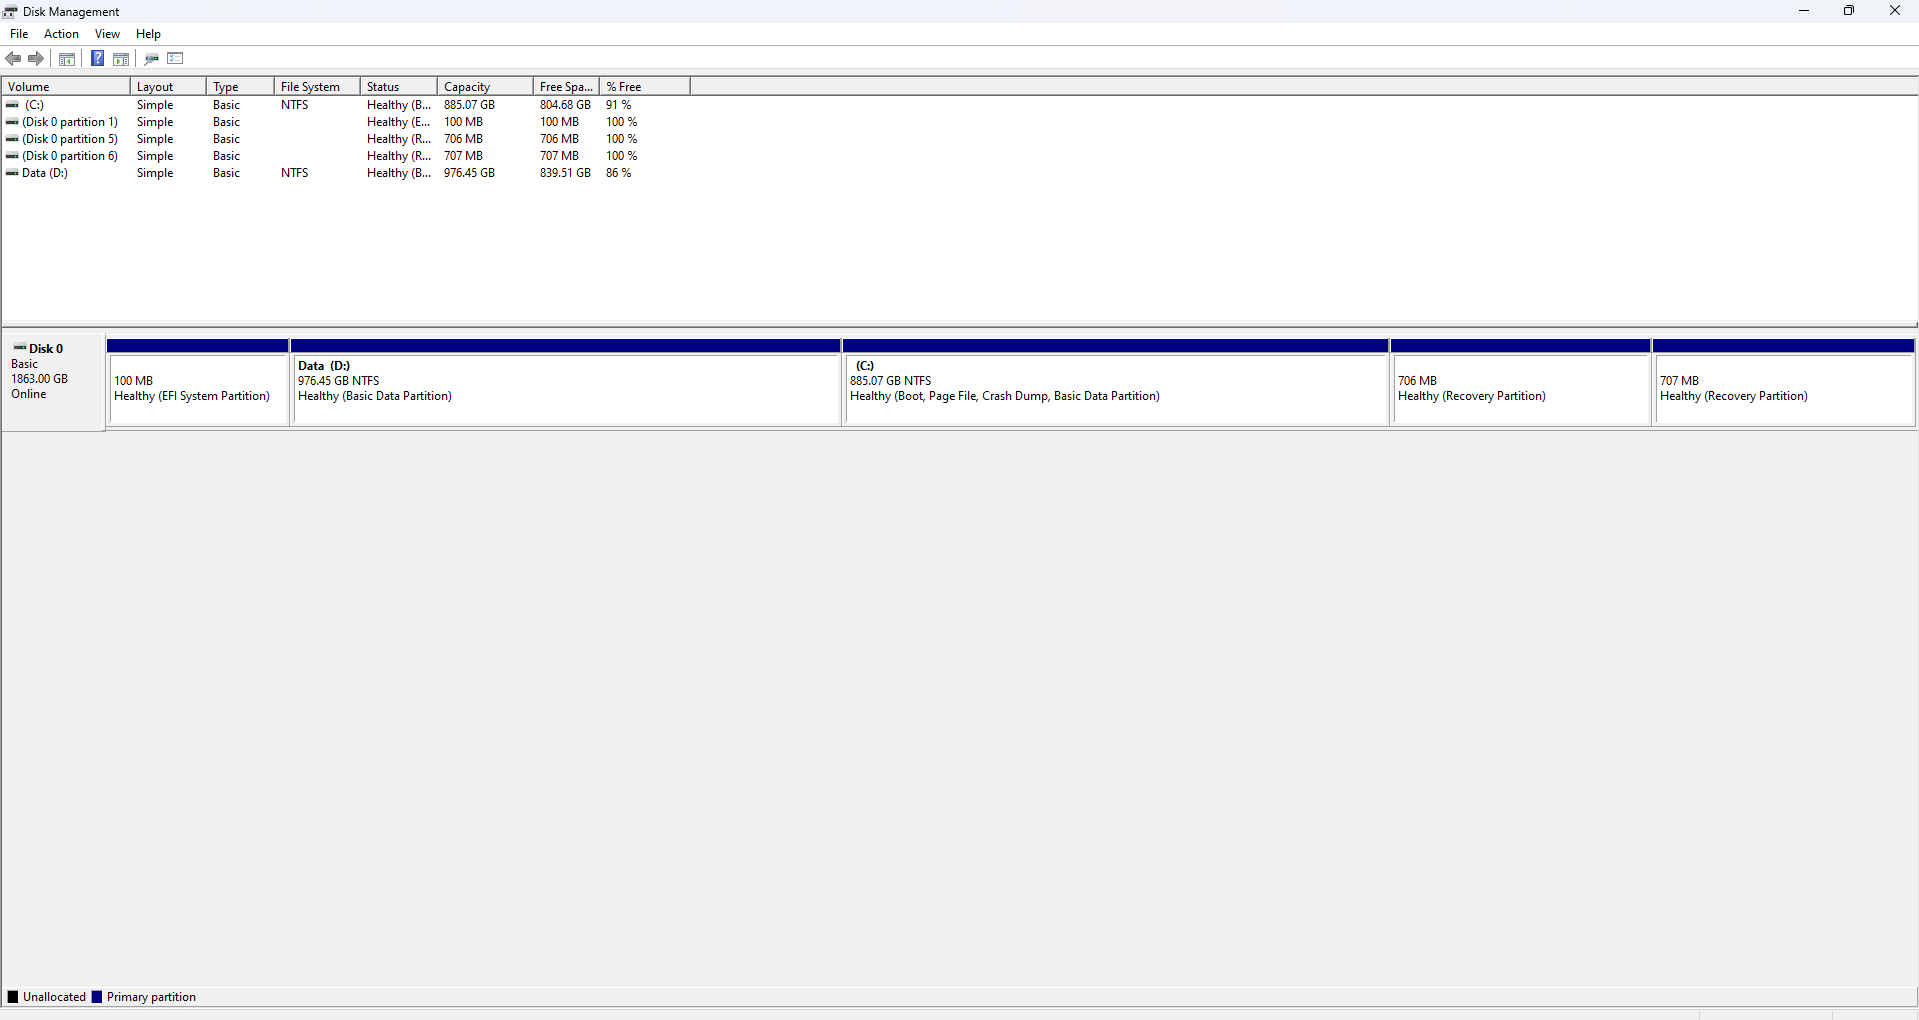This screenshot has height=1020, width=1919.
Task: Click the Forward navigation arrow icon
Action: pos(36,58)
